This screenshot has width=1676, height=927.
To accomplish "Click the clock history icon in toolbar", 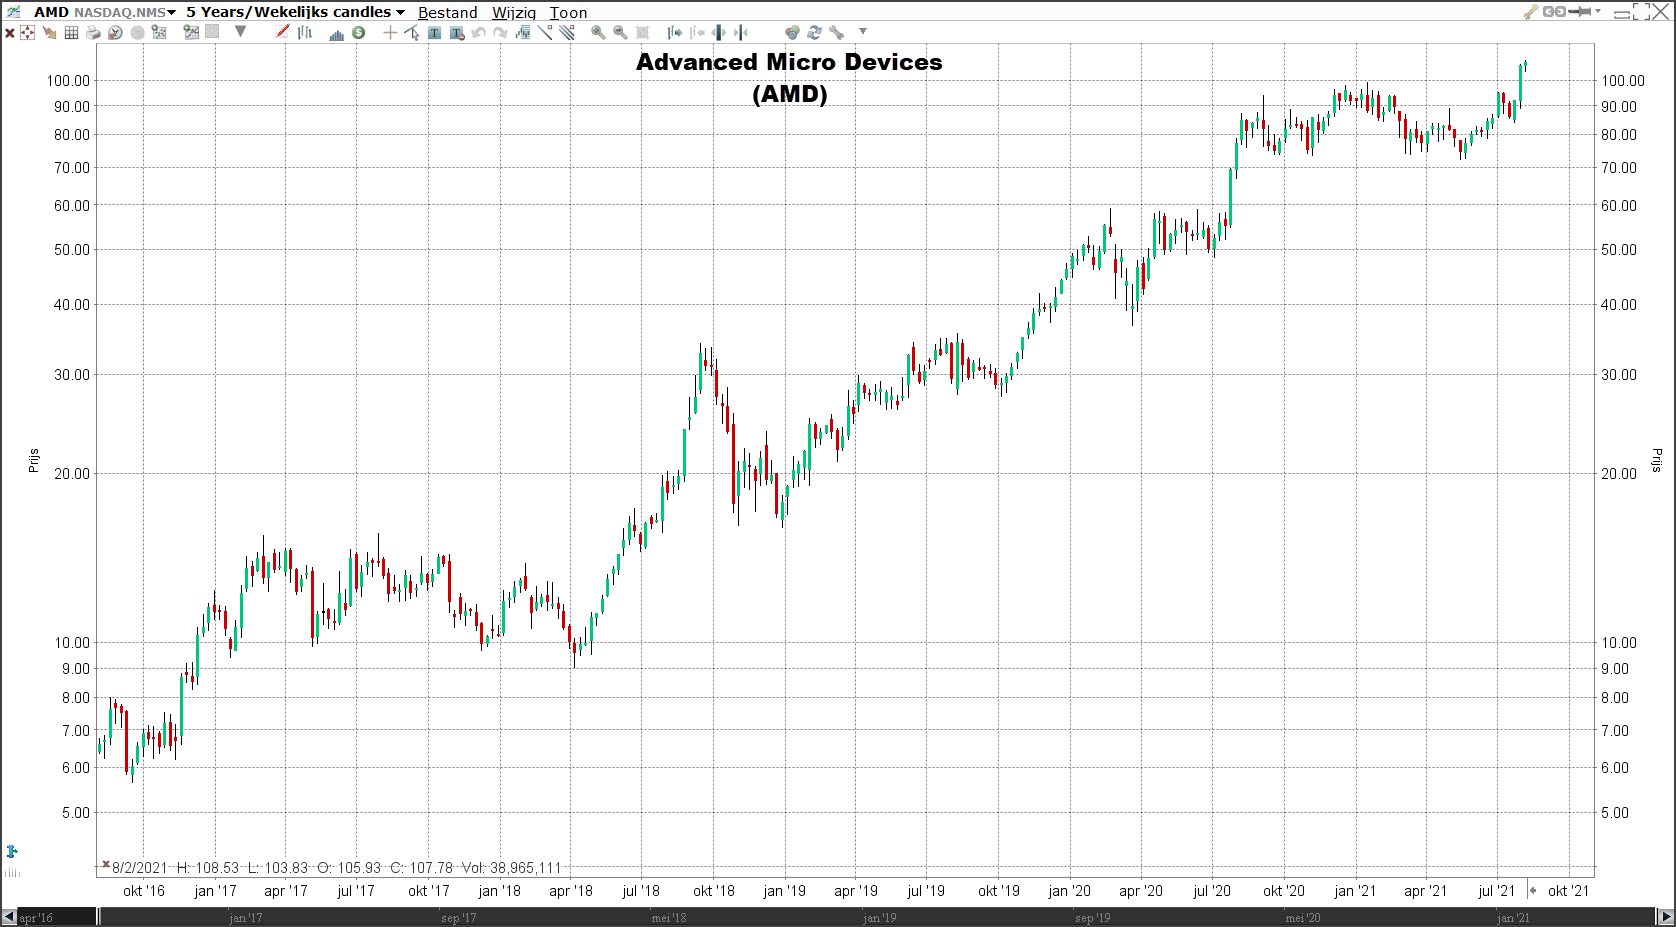I will [115, 33].
